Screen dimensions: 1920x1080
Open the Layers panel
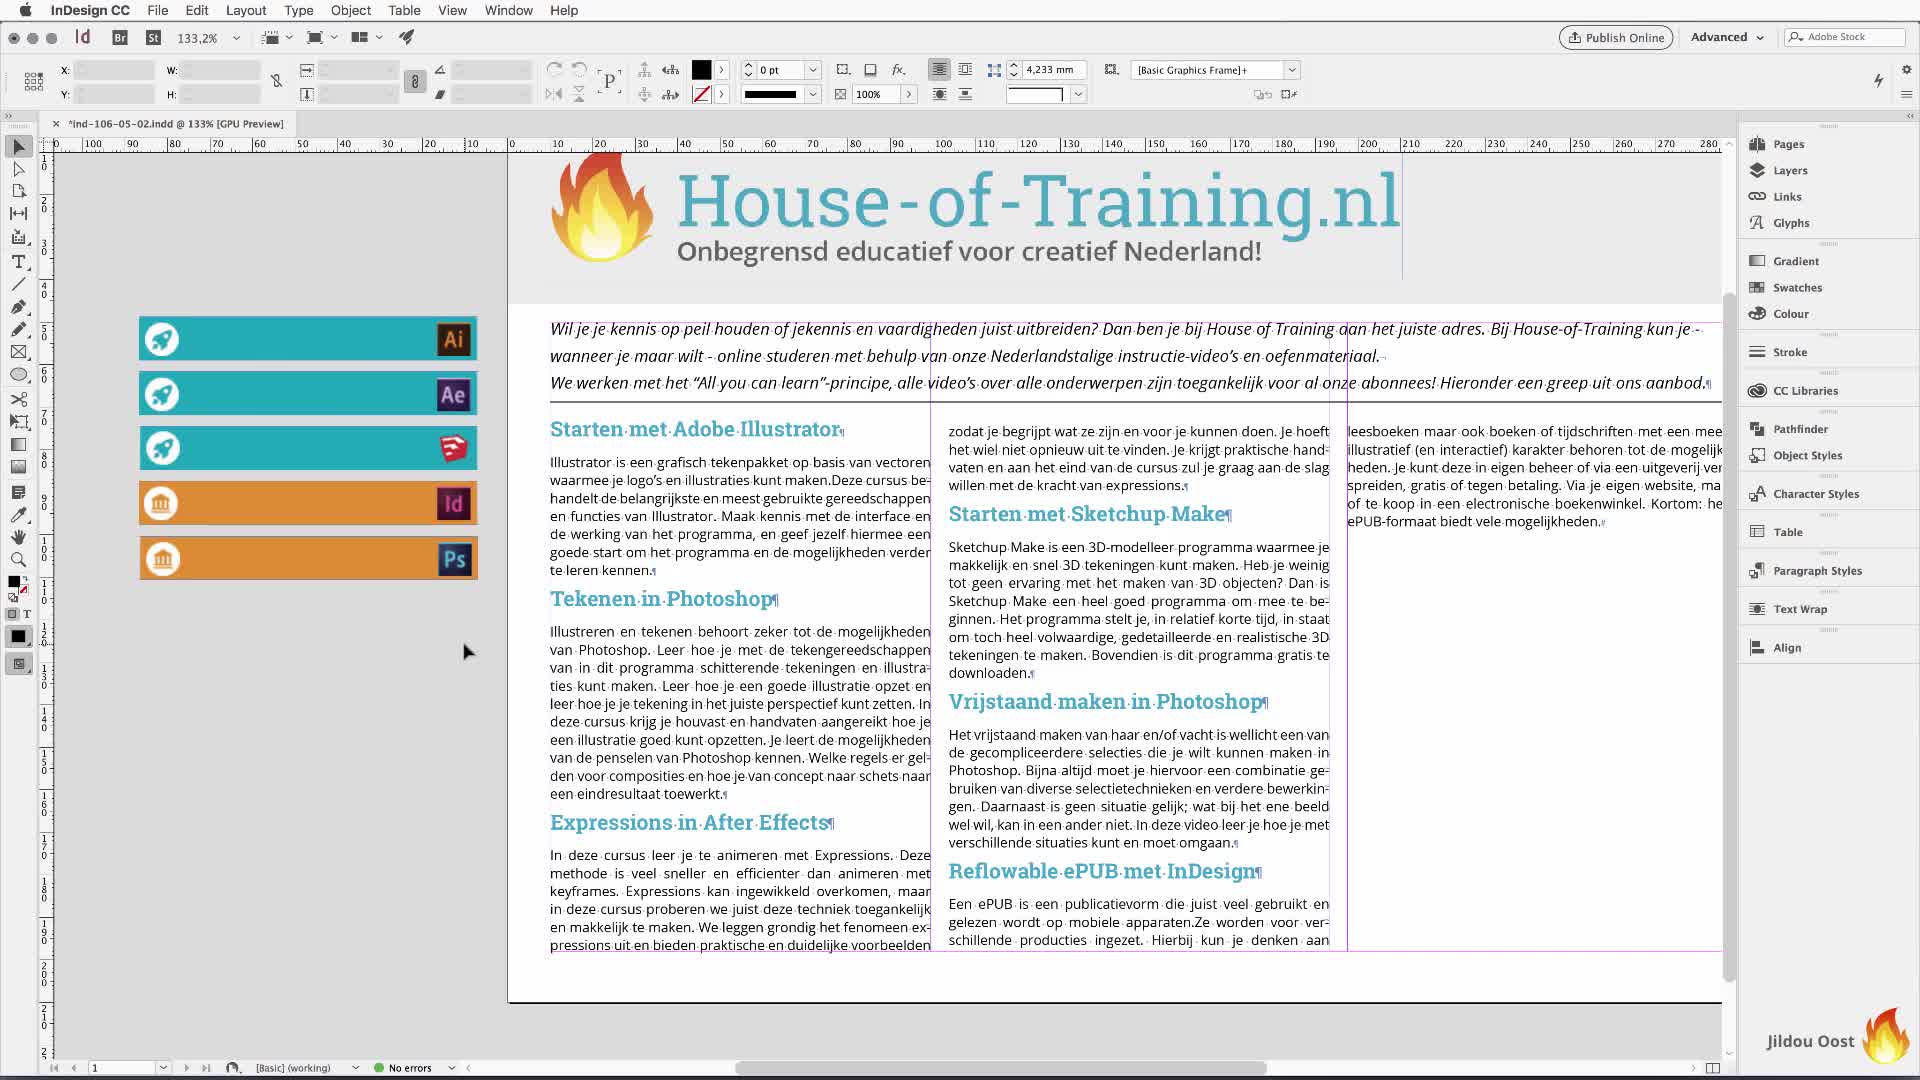tap(1789, 170)
